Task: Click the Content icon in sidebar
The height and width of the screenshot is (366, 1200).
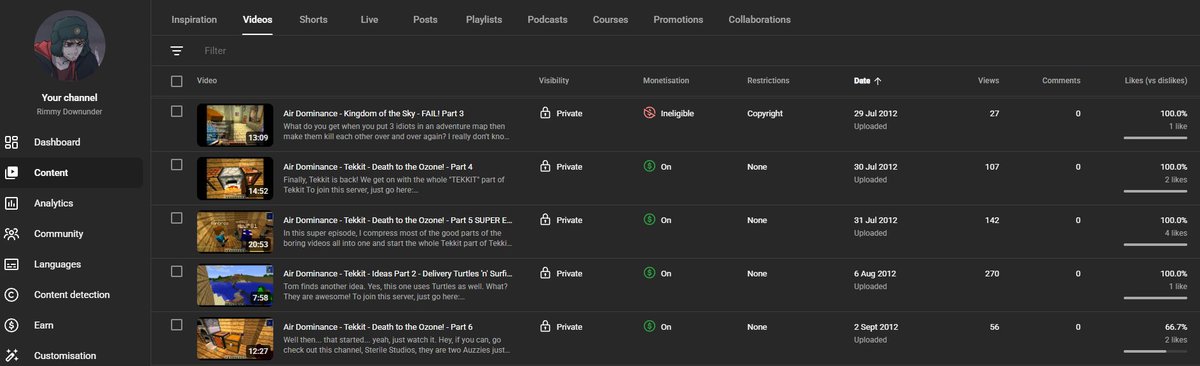Action: [x=12, y=173]
